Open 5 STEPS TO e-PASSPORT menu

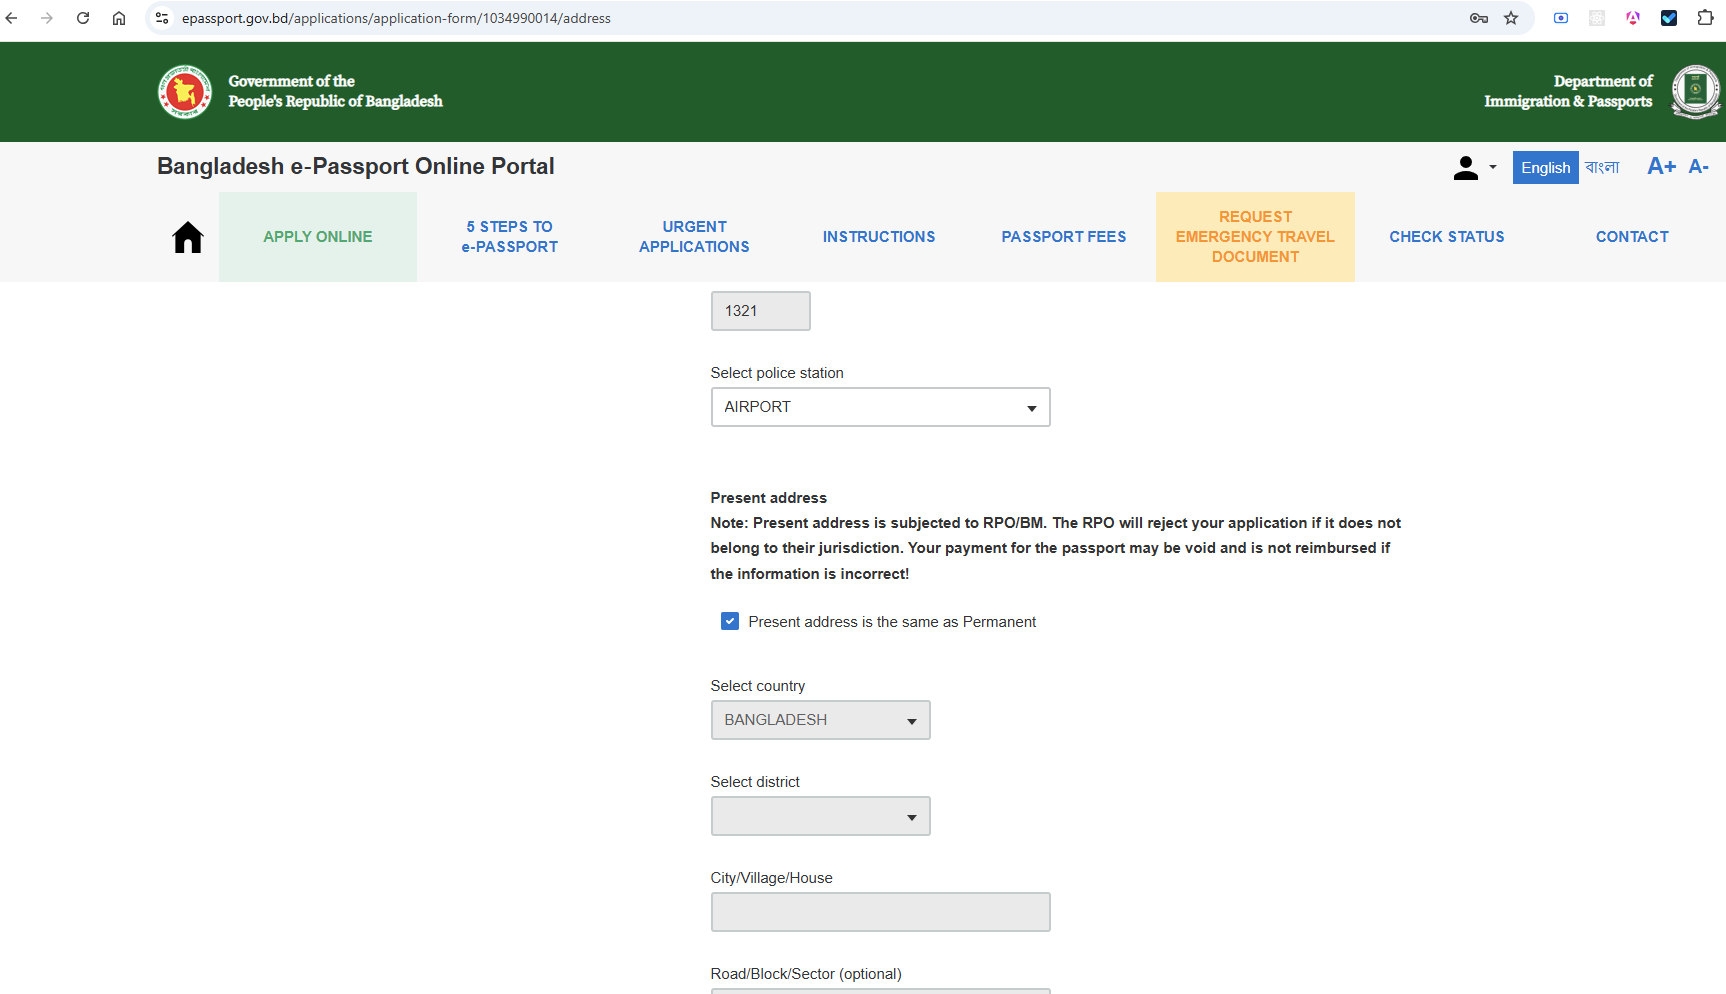point(510,237)
